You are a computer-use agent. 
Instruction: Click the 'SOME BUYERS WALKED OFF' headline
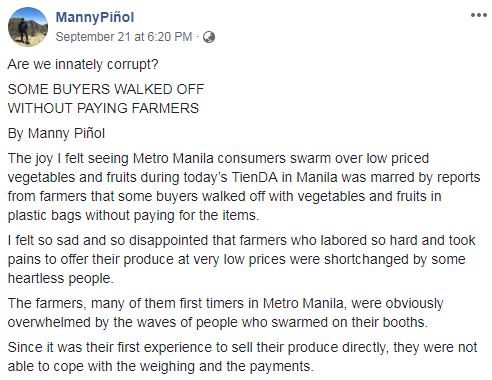(106, 89)
